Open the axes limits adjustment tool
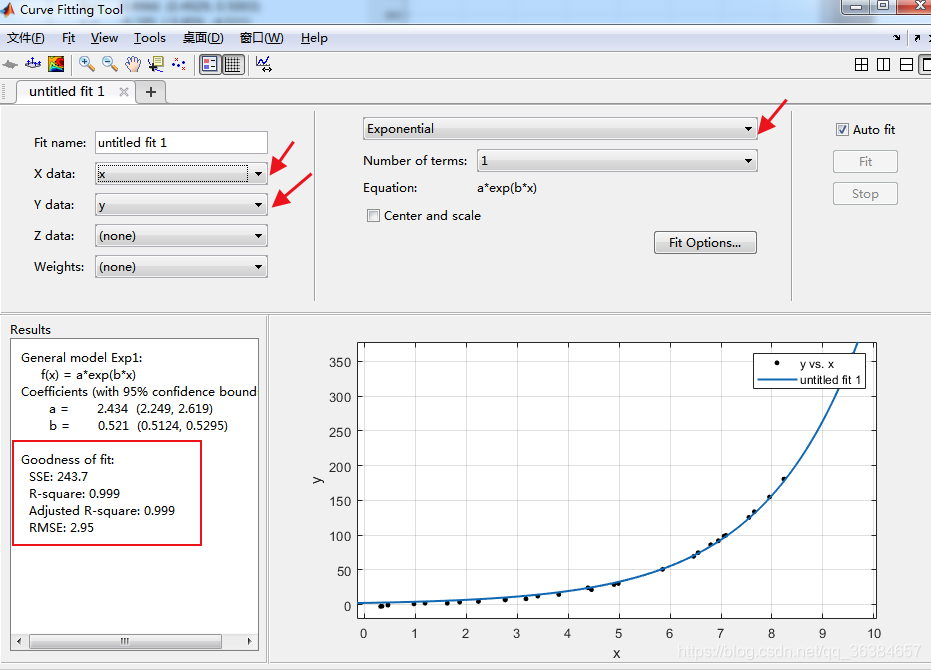This screenshot has width=931, height=670. coord(264,64)
